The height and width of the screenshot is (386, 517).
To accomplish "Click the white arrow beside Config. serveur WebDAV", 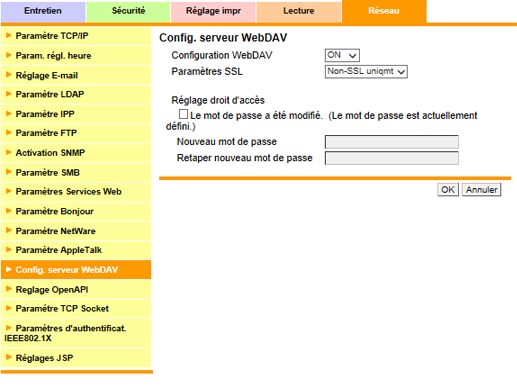I will (x=9, y=269).
